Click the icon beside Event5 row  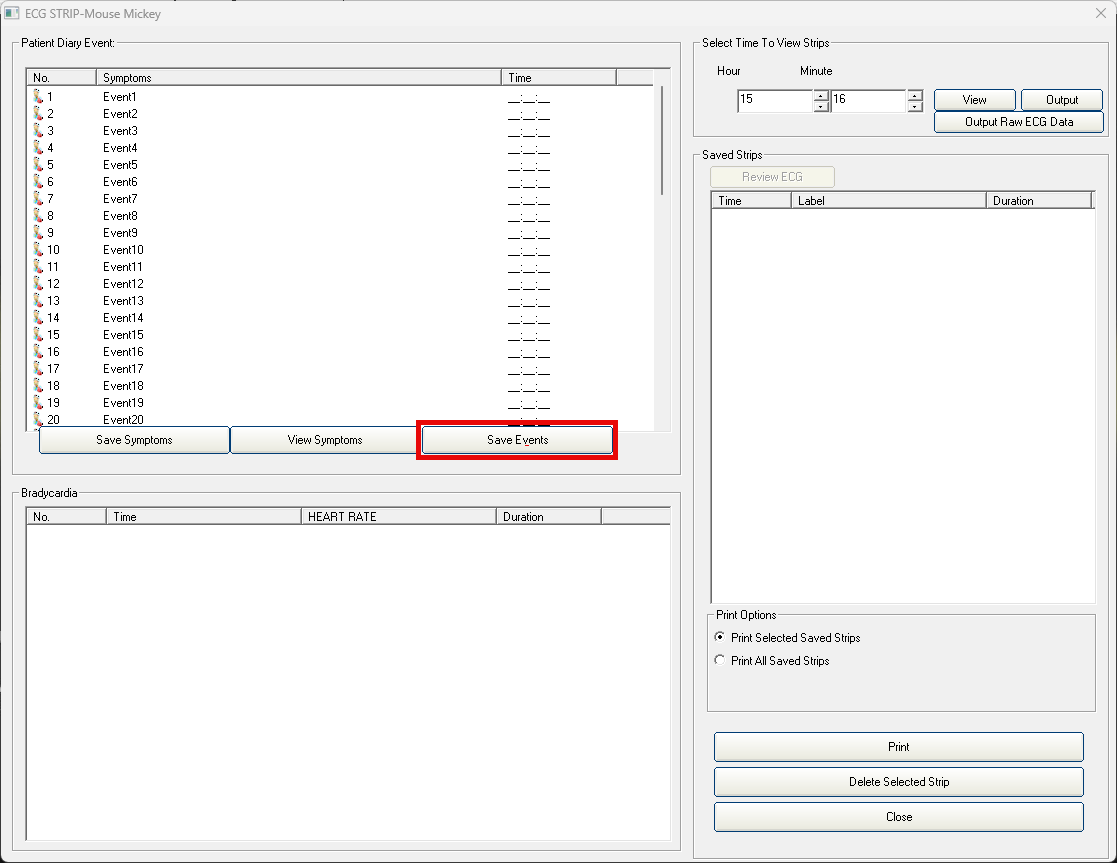coord(38,165)
